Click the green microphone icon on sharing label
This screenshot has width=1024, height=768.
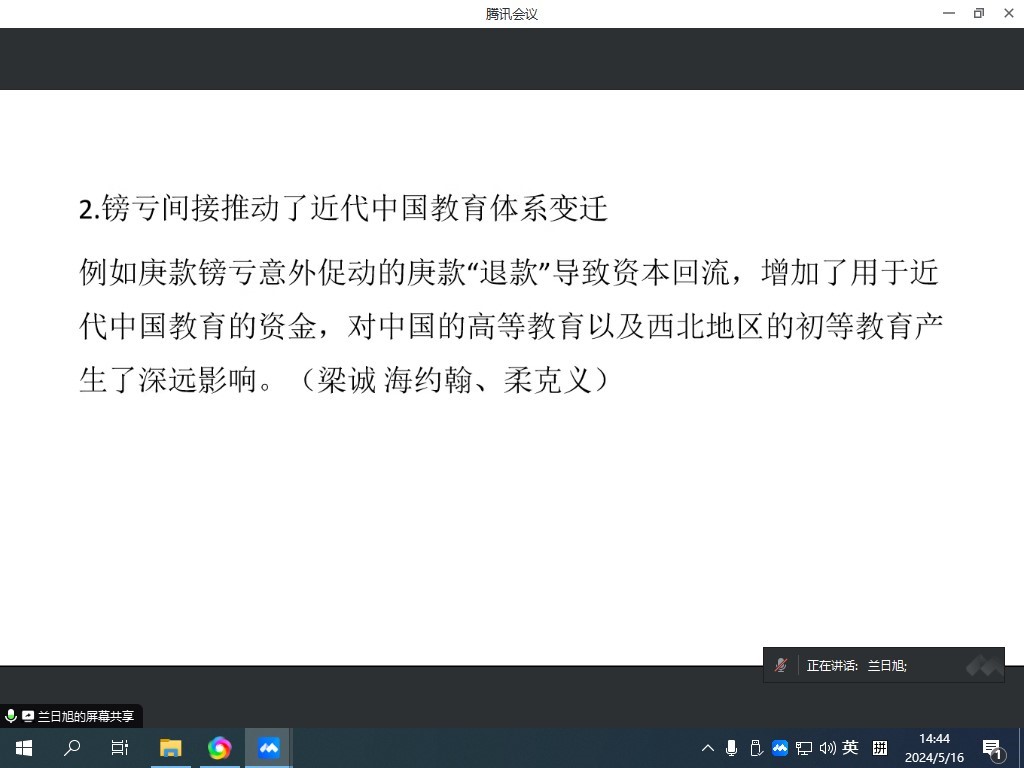(x=11, y=716)
